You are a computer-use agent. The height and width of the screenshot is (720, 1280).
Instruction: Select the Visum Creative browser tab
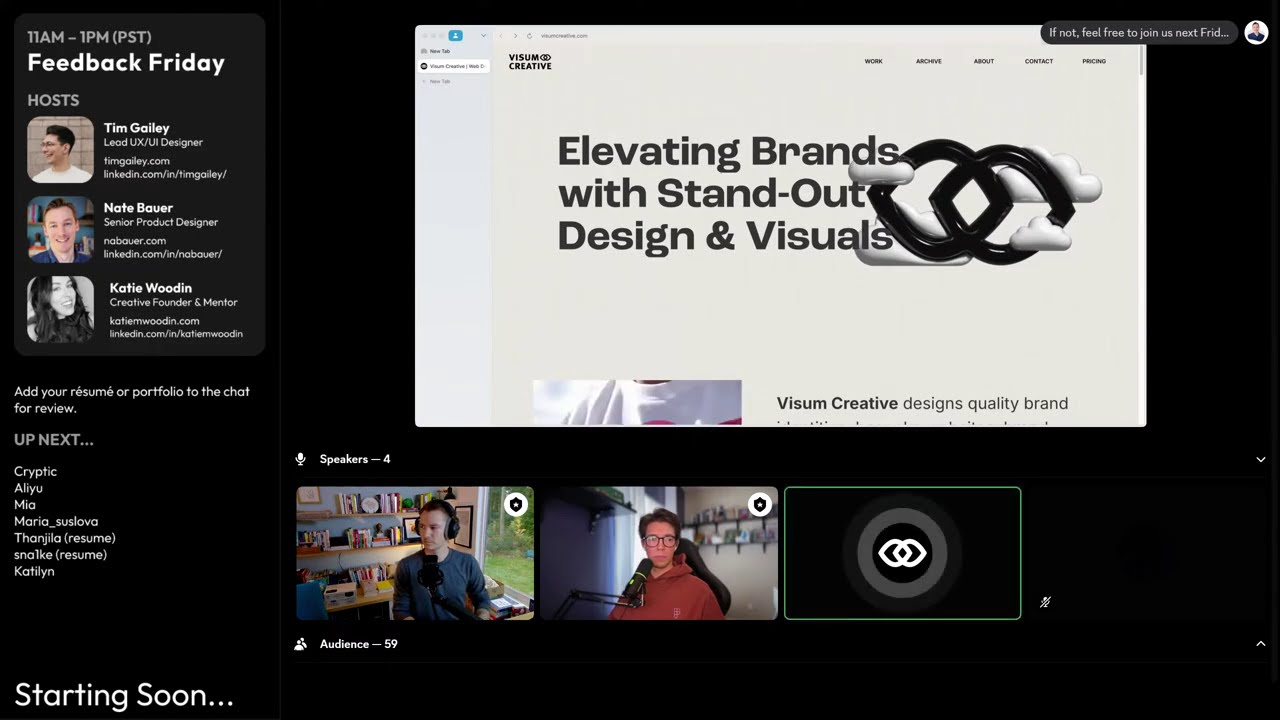point(453,66)
